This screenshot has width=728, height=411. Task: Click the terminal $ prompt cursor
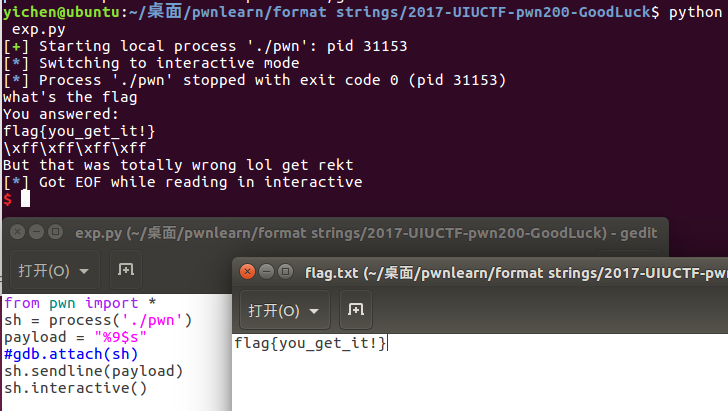pos(26,199)
